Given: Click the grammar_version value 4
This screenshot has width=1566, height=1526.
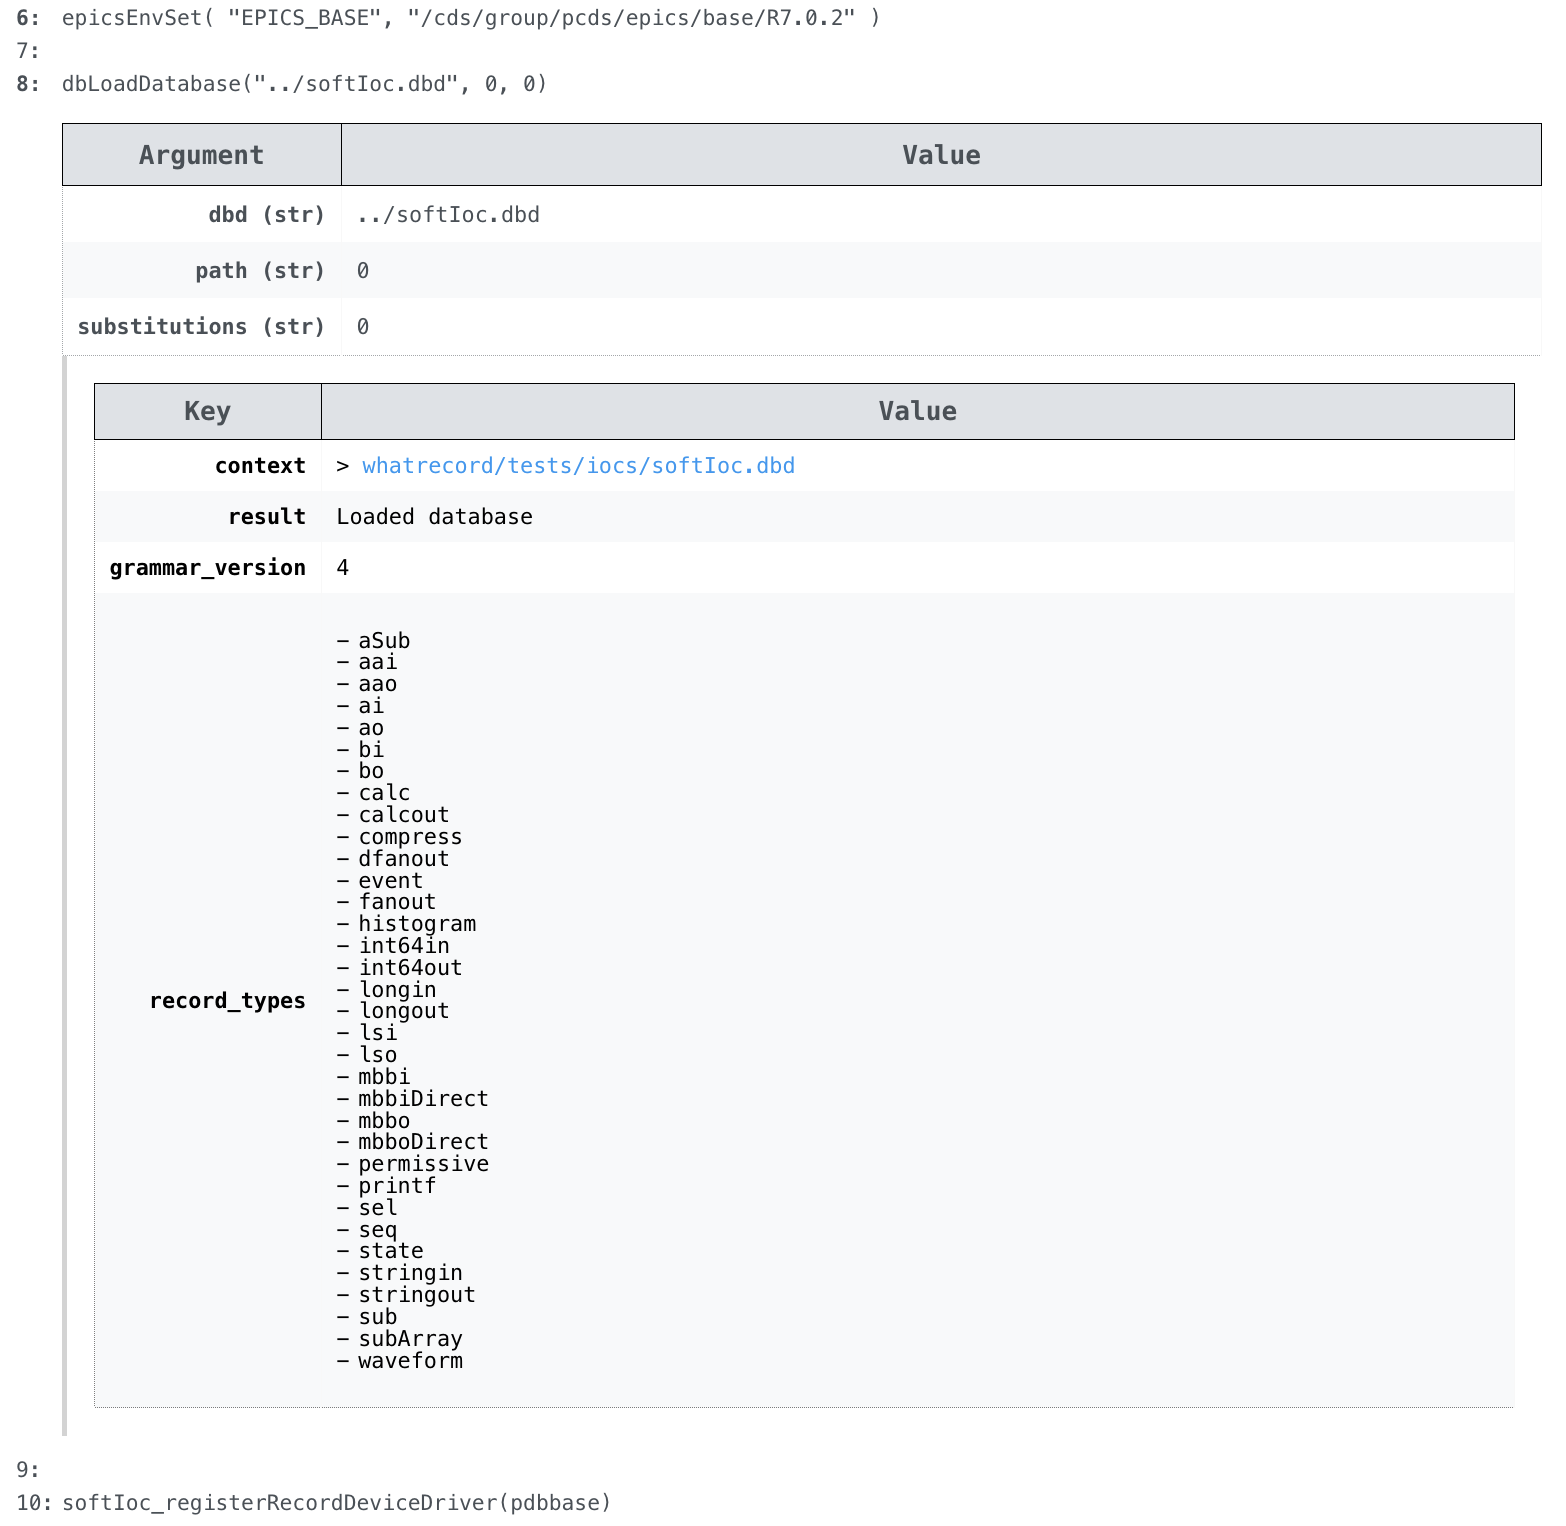Looking at the screenshot, I should click(x=342, y=567).
